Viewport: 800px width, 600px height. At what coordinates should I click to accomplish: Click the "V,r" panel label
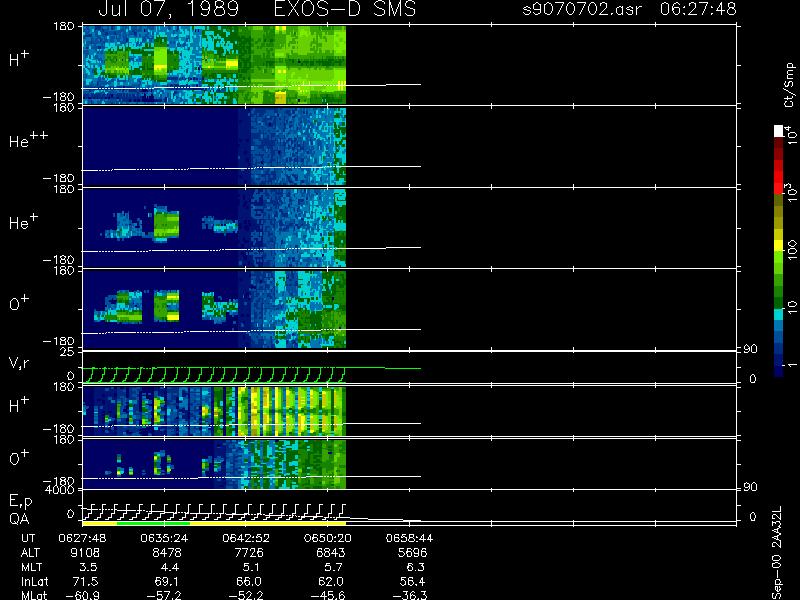[x=19, y=363]
